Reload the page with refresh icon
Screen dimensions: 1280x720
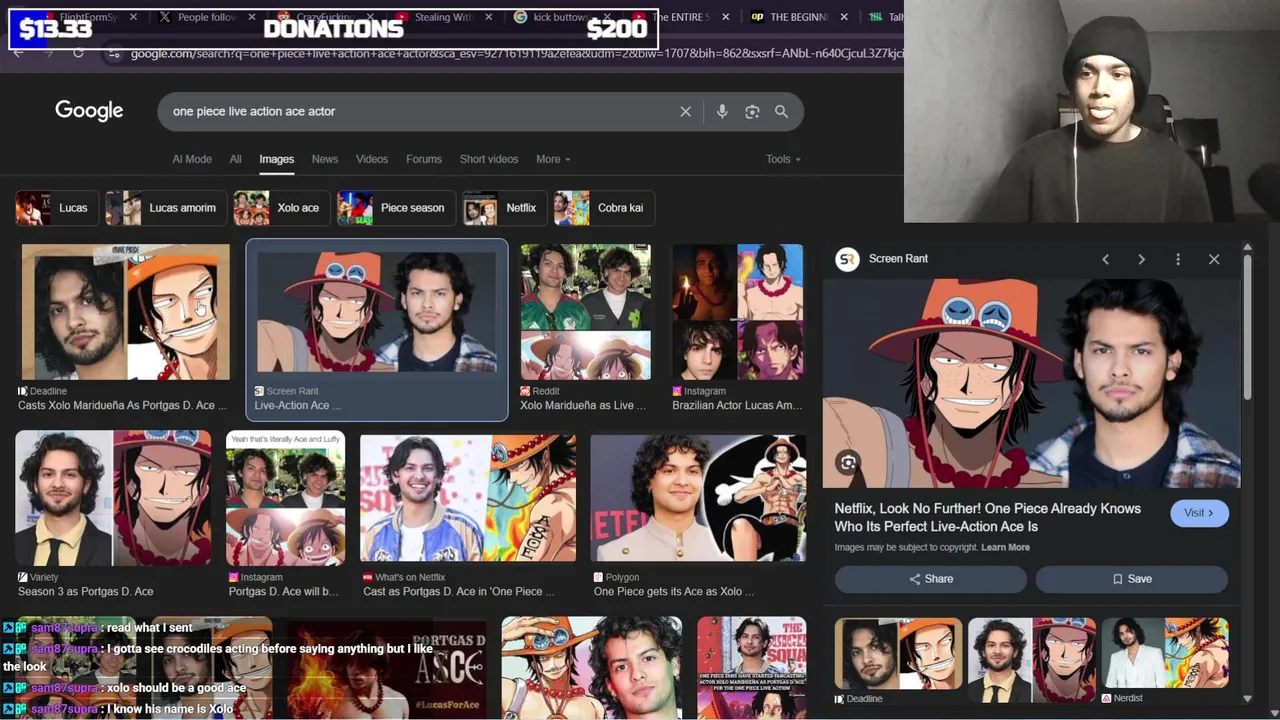78,53
